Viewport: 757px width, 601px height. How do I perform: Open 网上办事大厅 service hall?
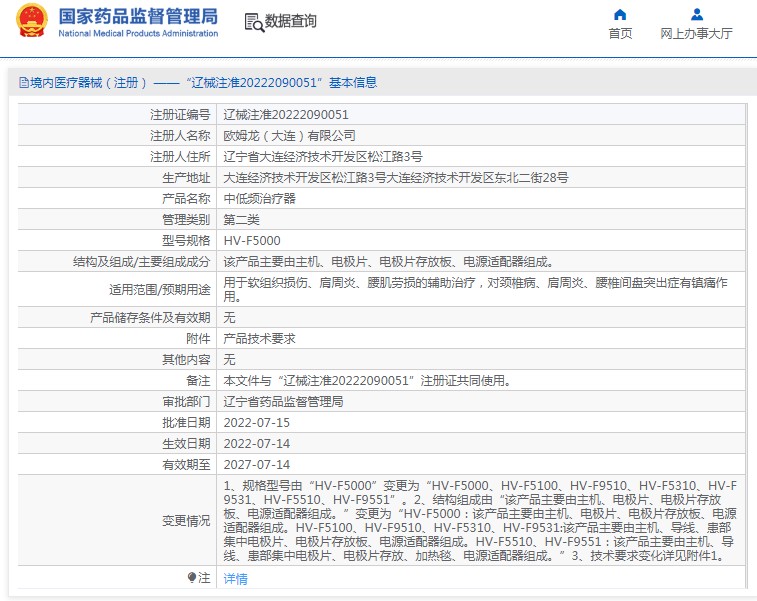(x=696, y=33)
